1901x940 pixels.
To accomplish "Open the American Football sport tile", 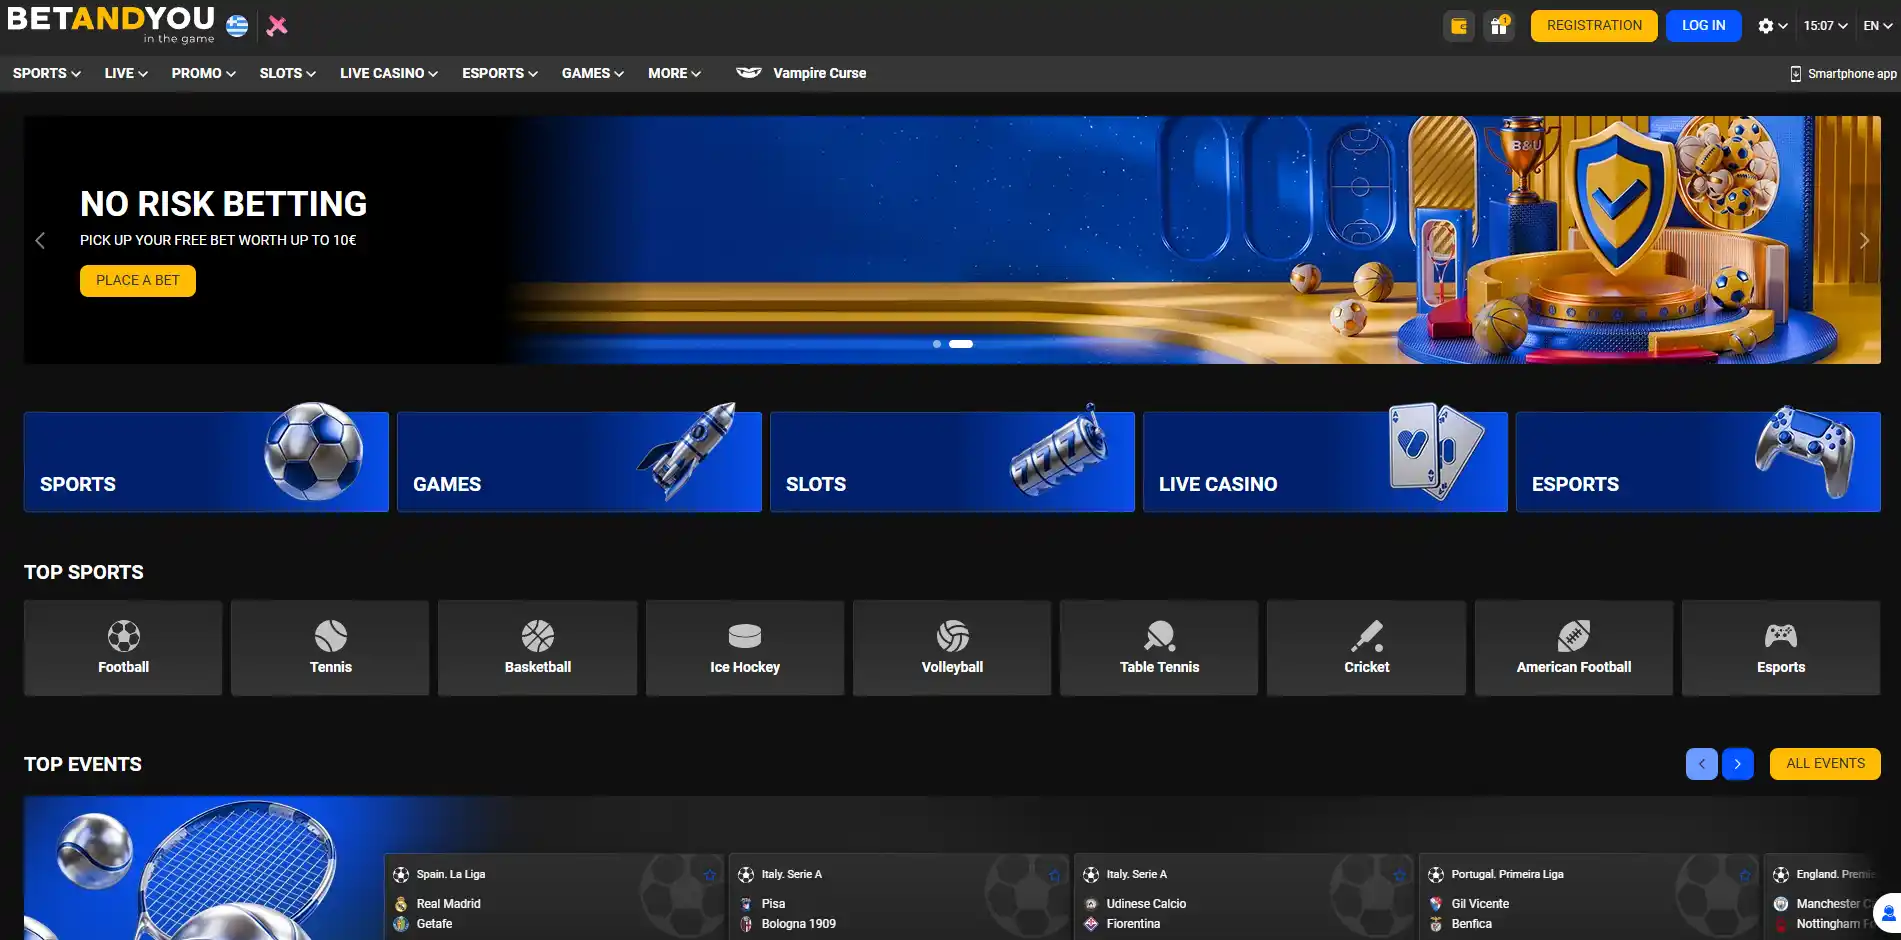I will (x=1574, y=648).
